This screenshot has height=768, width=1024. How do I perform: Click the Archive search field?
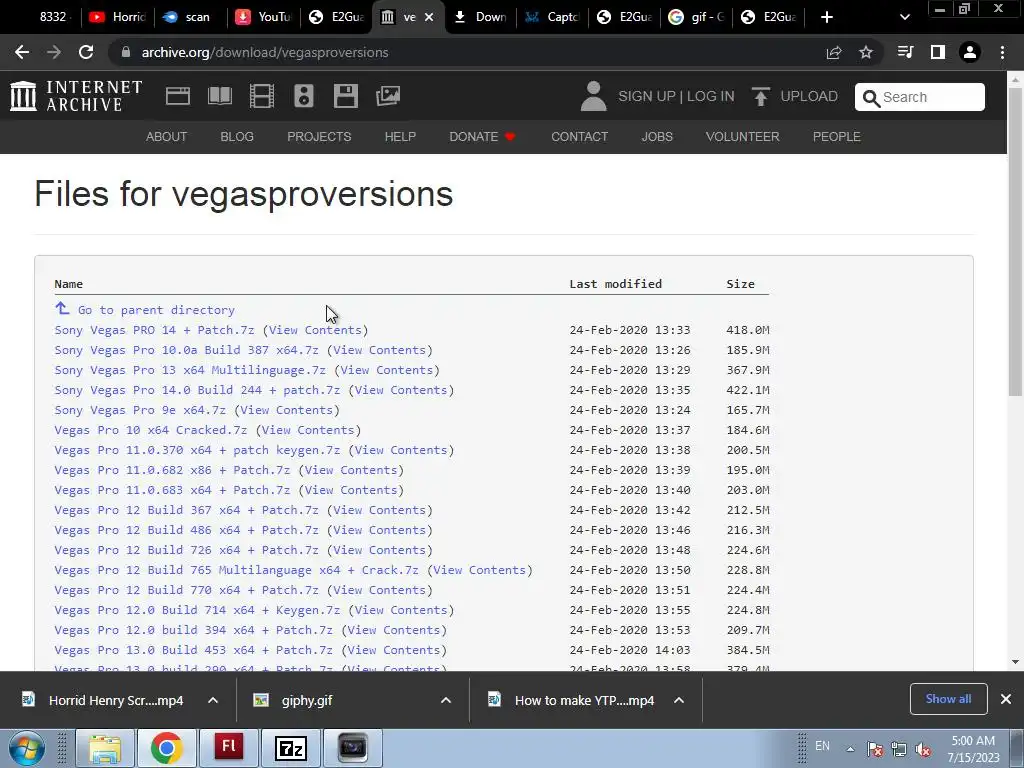pyautogui.click(x=920, y=97)
